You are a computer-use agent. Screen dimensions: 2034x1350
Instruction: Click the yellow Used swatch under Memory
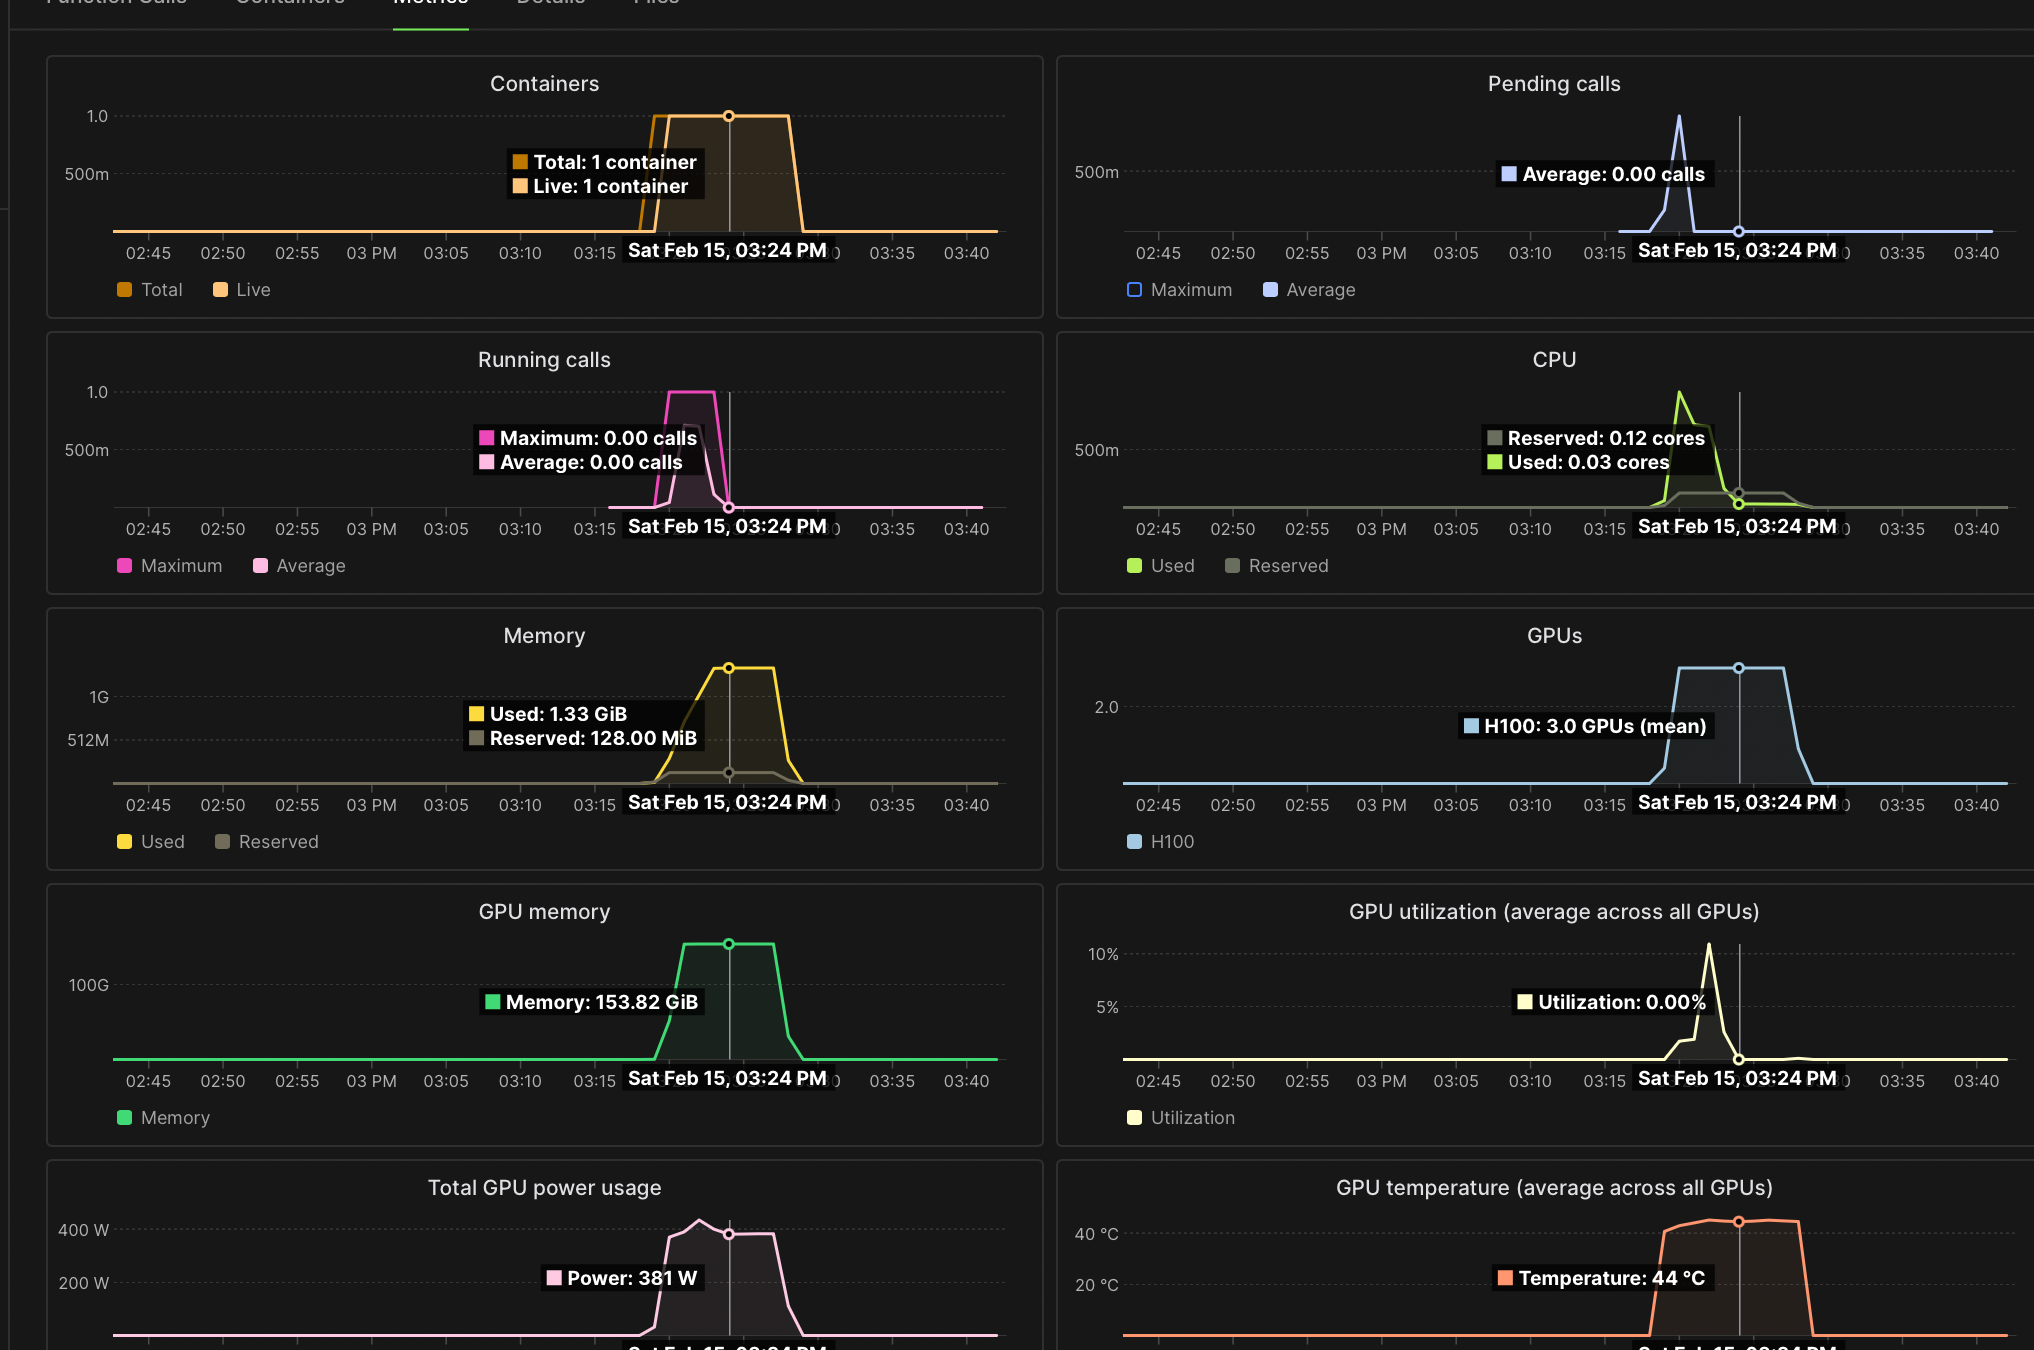tap(125, 842)
